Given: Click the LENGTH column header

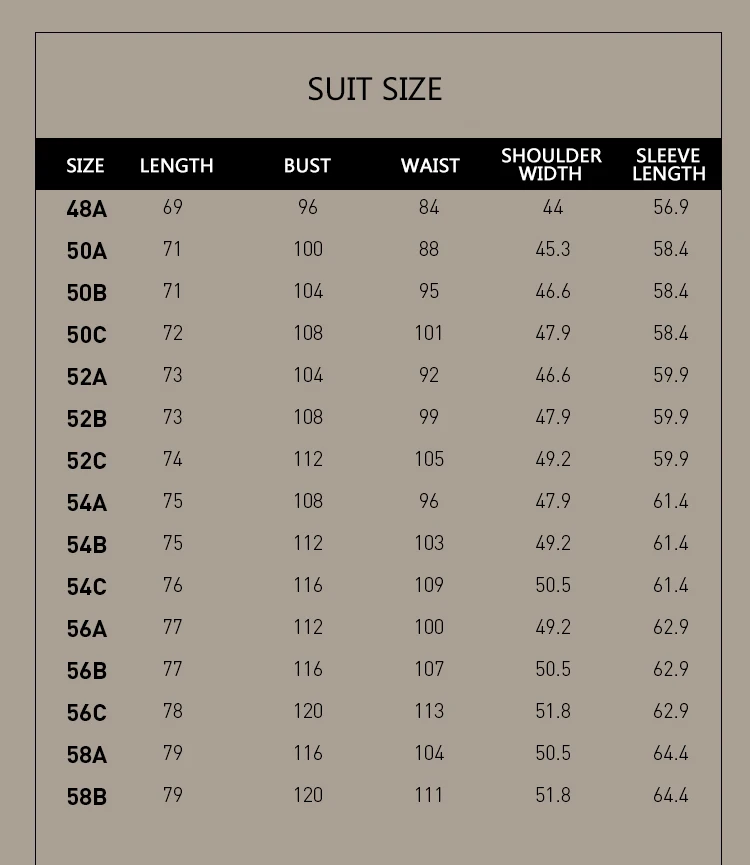Looking at the screenshot, I should (x=176, y=166).
